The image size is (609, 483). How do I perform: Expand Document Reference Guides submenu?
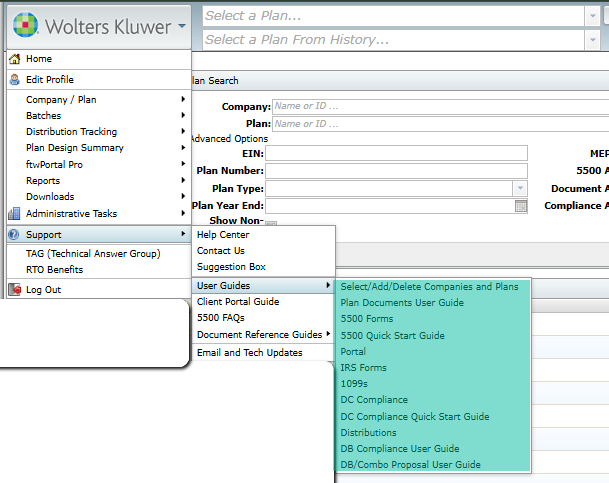click(x=264, y=334)
